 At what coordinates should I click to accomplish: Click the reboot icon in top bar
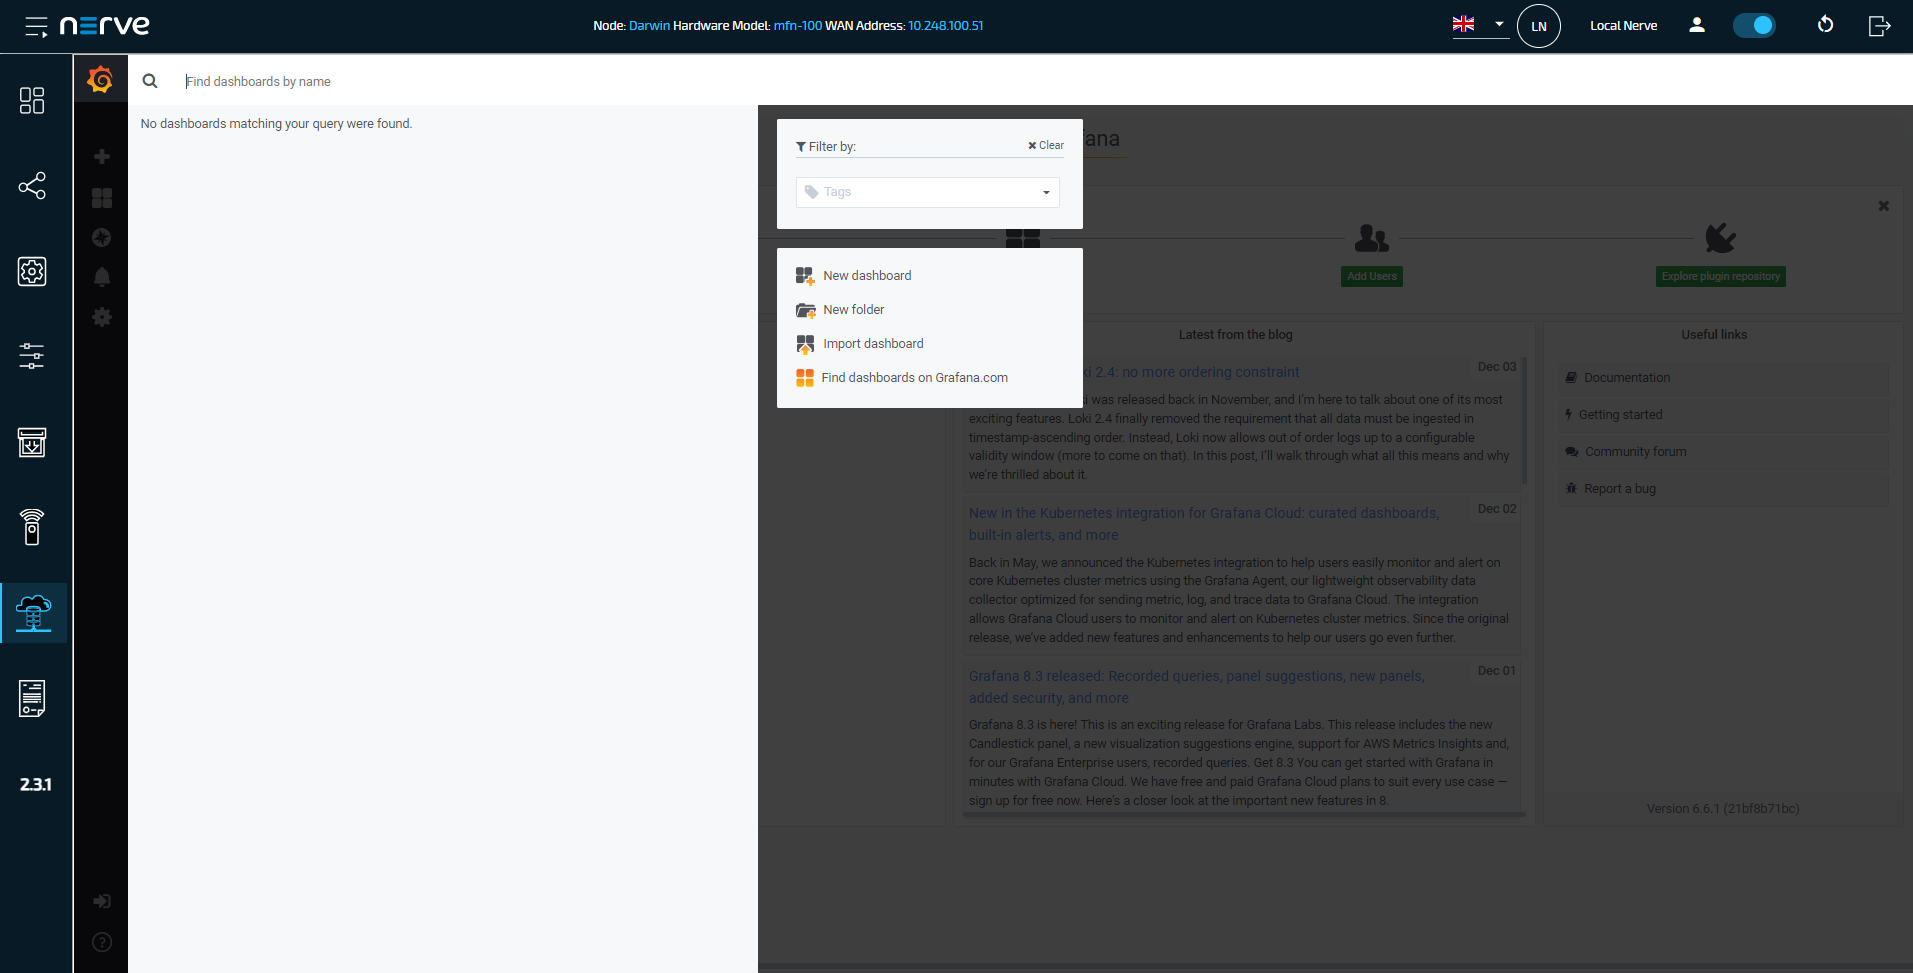click(x=1826, y=25)
